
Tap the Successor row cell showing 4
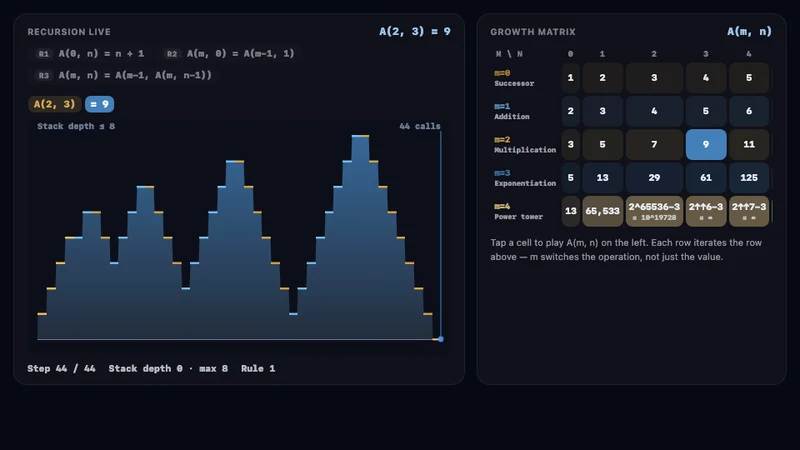(706, 78)
